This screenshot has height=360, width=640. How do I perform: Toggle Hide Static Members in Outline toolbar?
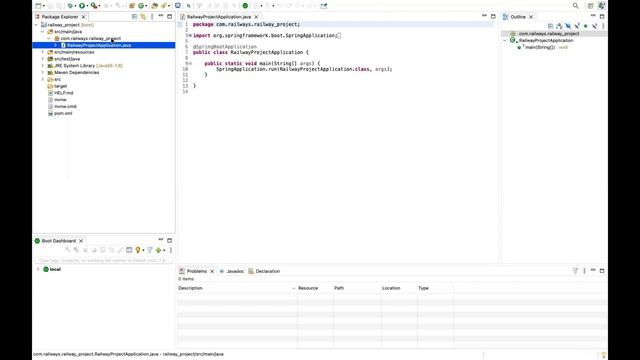pos(577,26)
